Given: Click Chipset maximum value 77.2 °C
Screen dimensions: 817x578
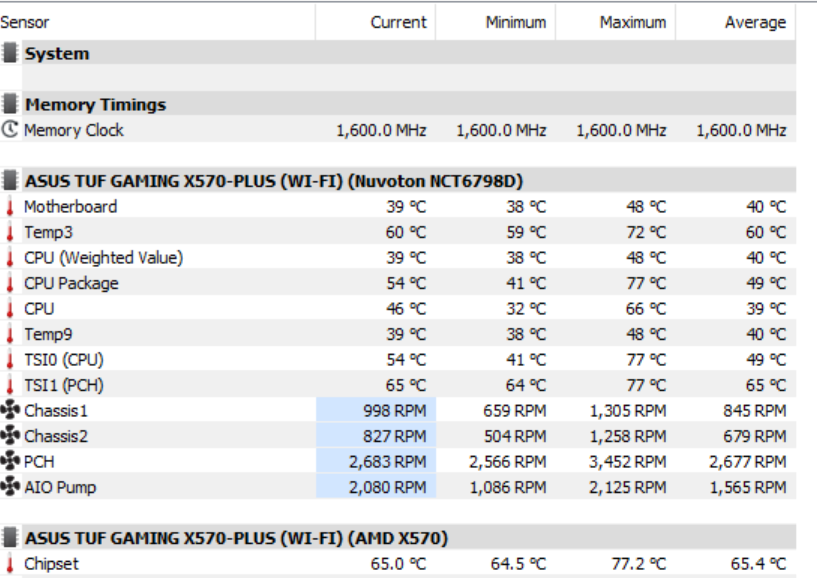Looking at the screenshot, I should click(639, 564).
